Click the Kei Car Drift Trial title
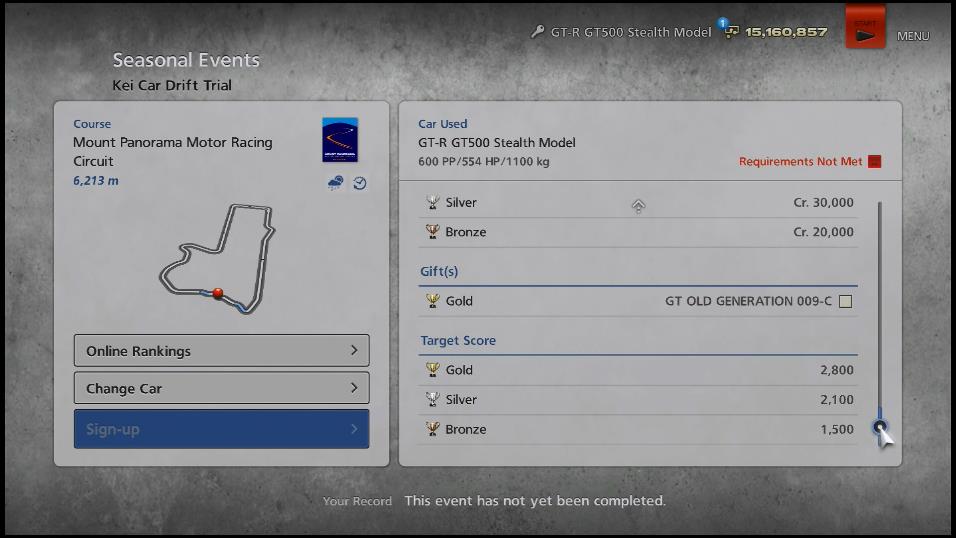 click(x=172, y=85)
